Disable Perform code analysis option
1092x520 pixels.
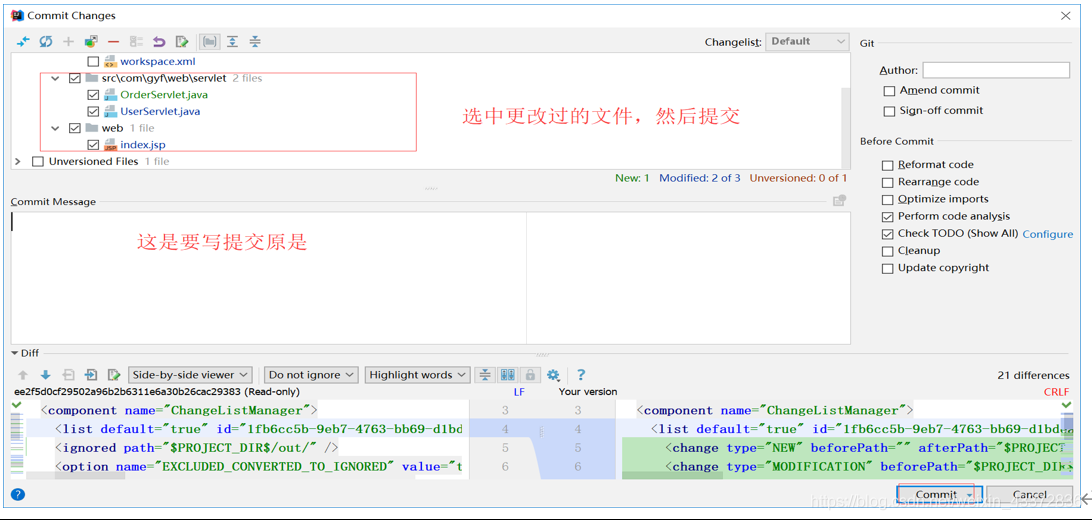point(887,217)
